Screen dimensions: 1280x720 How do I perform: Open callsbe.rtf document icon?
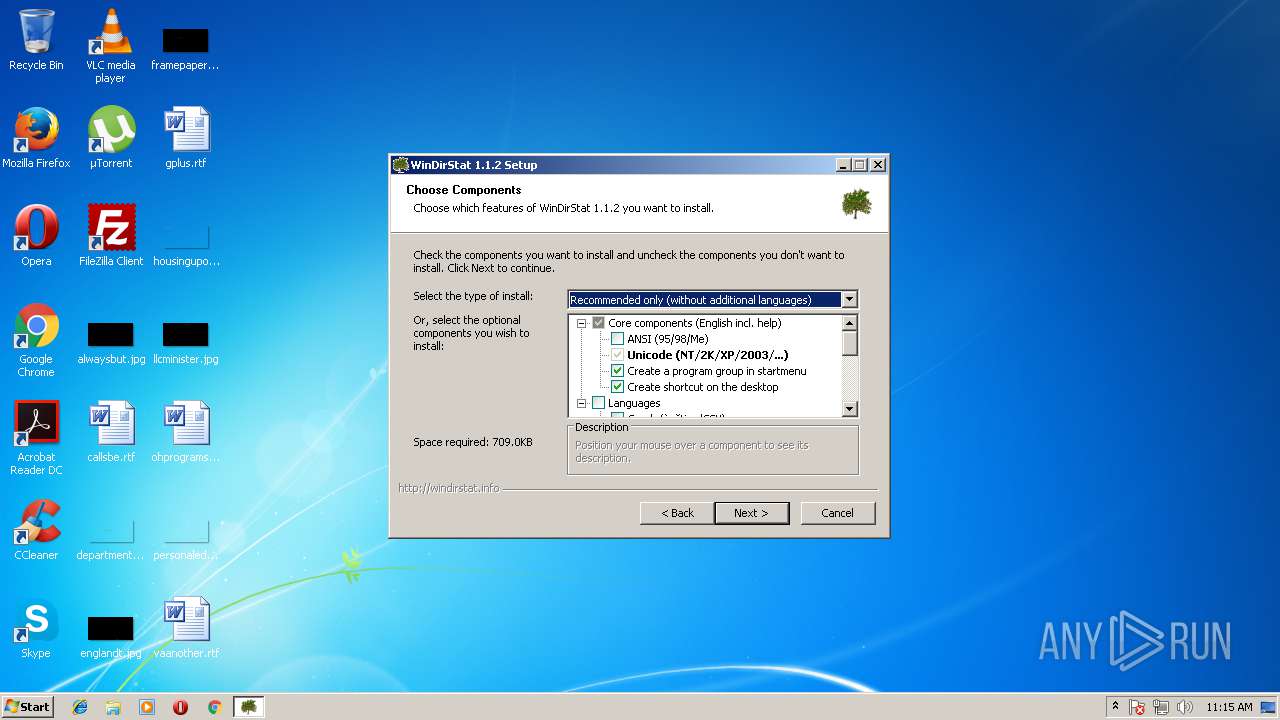click(x=110, y=432)
